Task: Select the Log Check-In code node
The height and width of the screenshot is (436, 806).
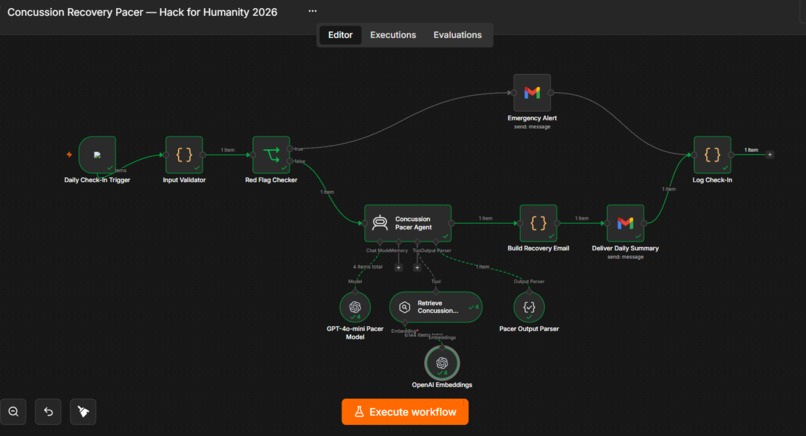Action: click(712, 155)
